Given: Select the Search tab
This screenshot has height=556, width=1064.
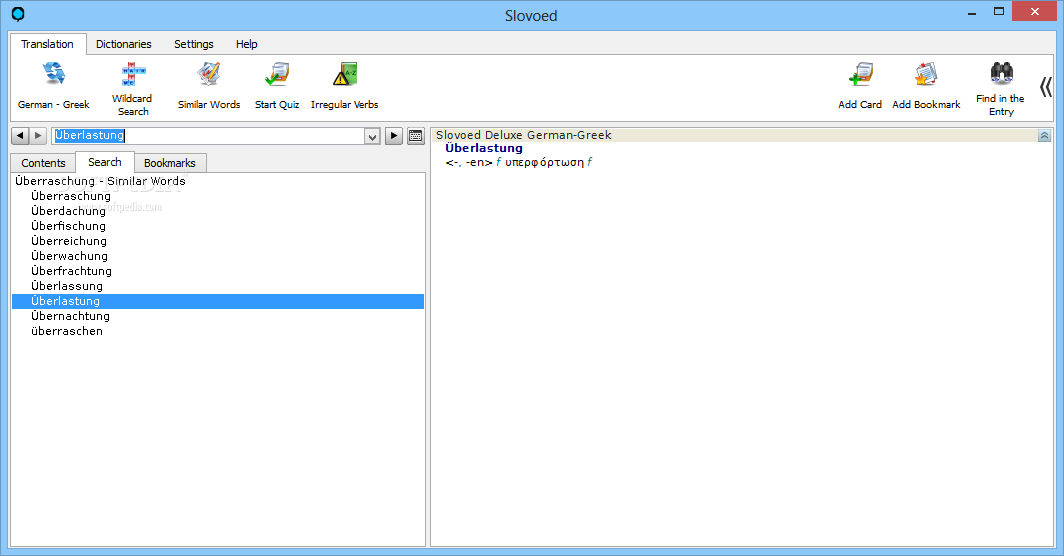Looking at the screenshot, I should point(104,162).
